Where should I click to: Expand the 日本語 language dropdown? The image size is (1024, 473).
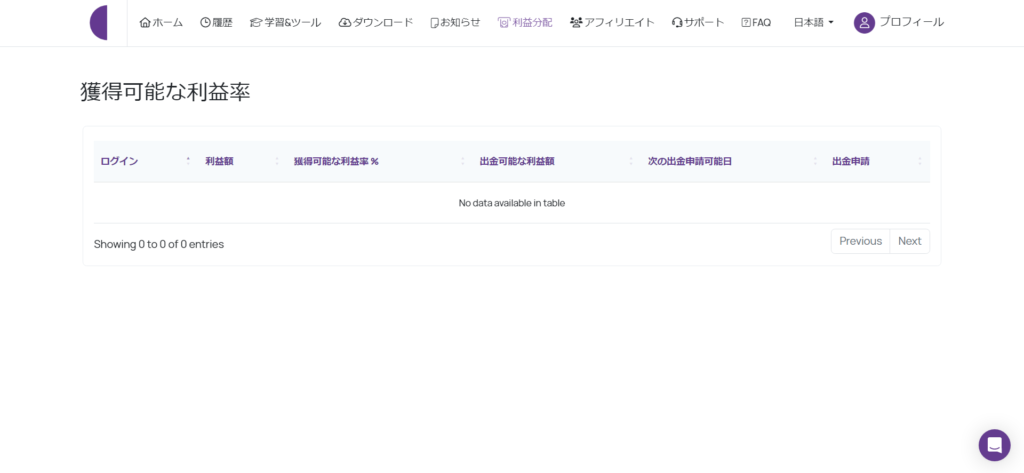click(814, 22)
